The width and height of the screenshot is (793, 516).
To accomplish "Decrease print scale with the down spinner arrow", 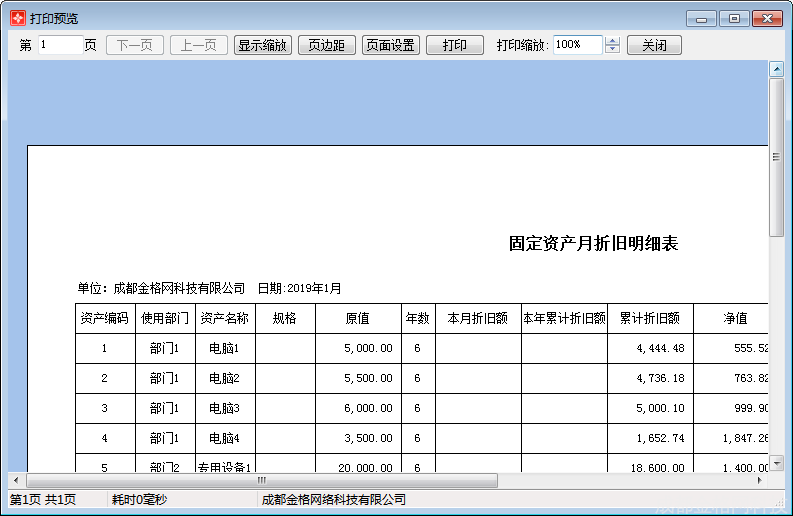I will 613,50.
